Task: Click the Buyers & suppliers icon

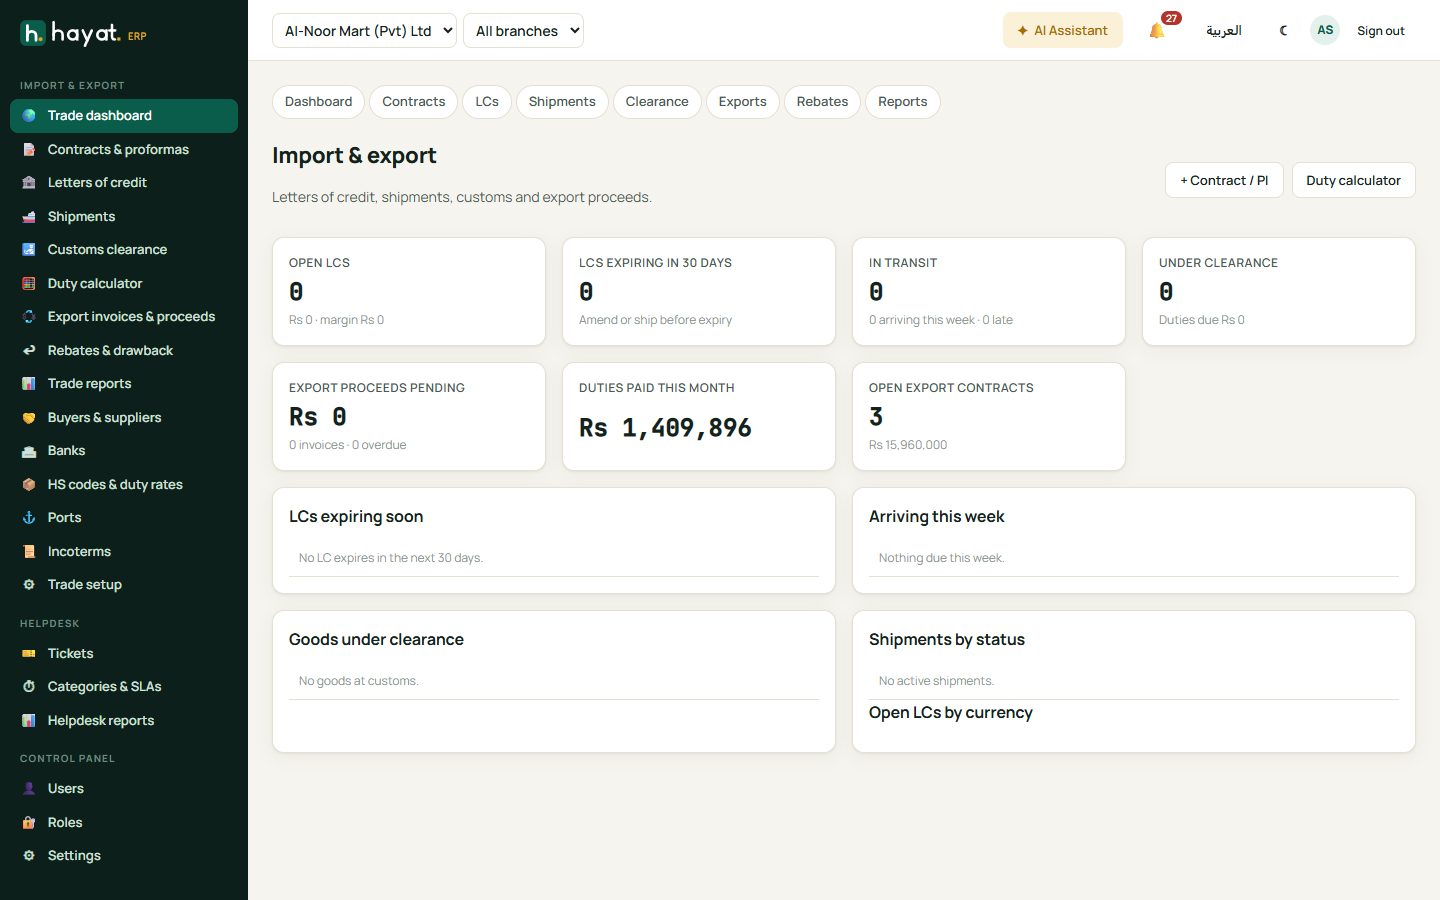Action: [29, 417]
